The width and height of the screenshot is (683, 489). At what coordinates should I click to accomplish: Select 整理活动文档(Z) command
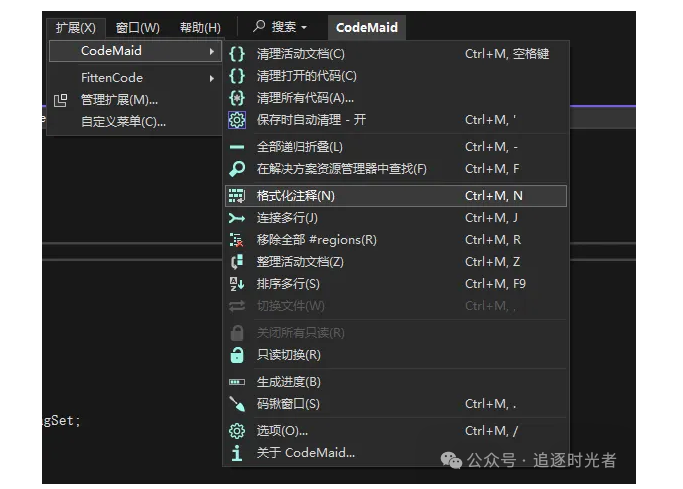pos(396,262)
